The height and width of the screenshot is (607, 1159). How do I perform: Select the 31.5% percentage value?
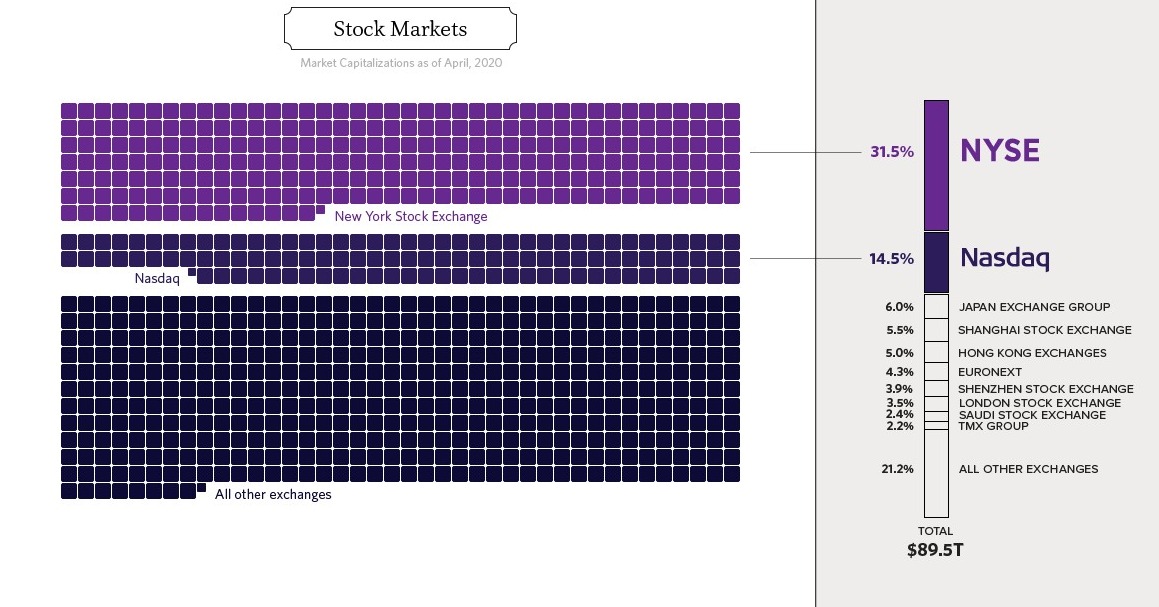891,152
